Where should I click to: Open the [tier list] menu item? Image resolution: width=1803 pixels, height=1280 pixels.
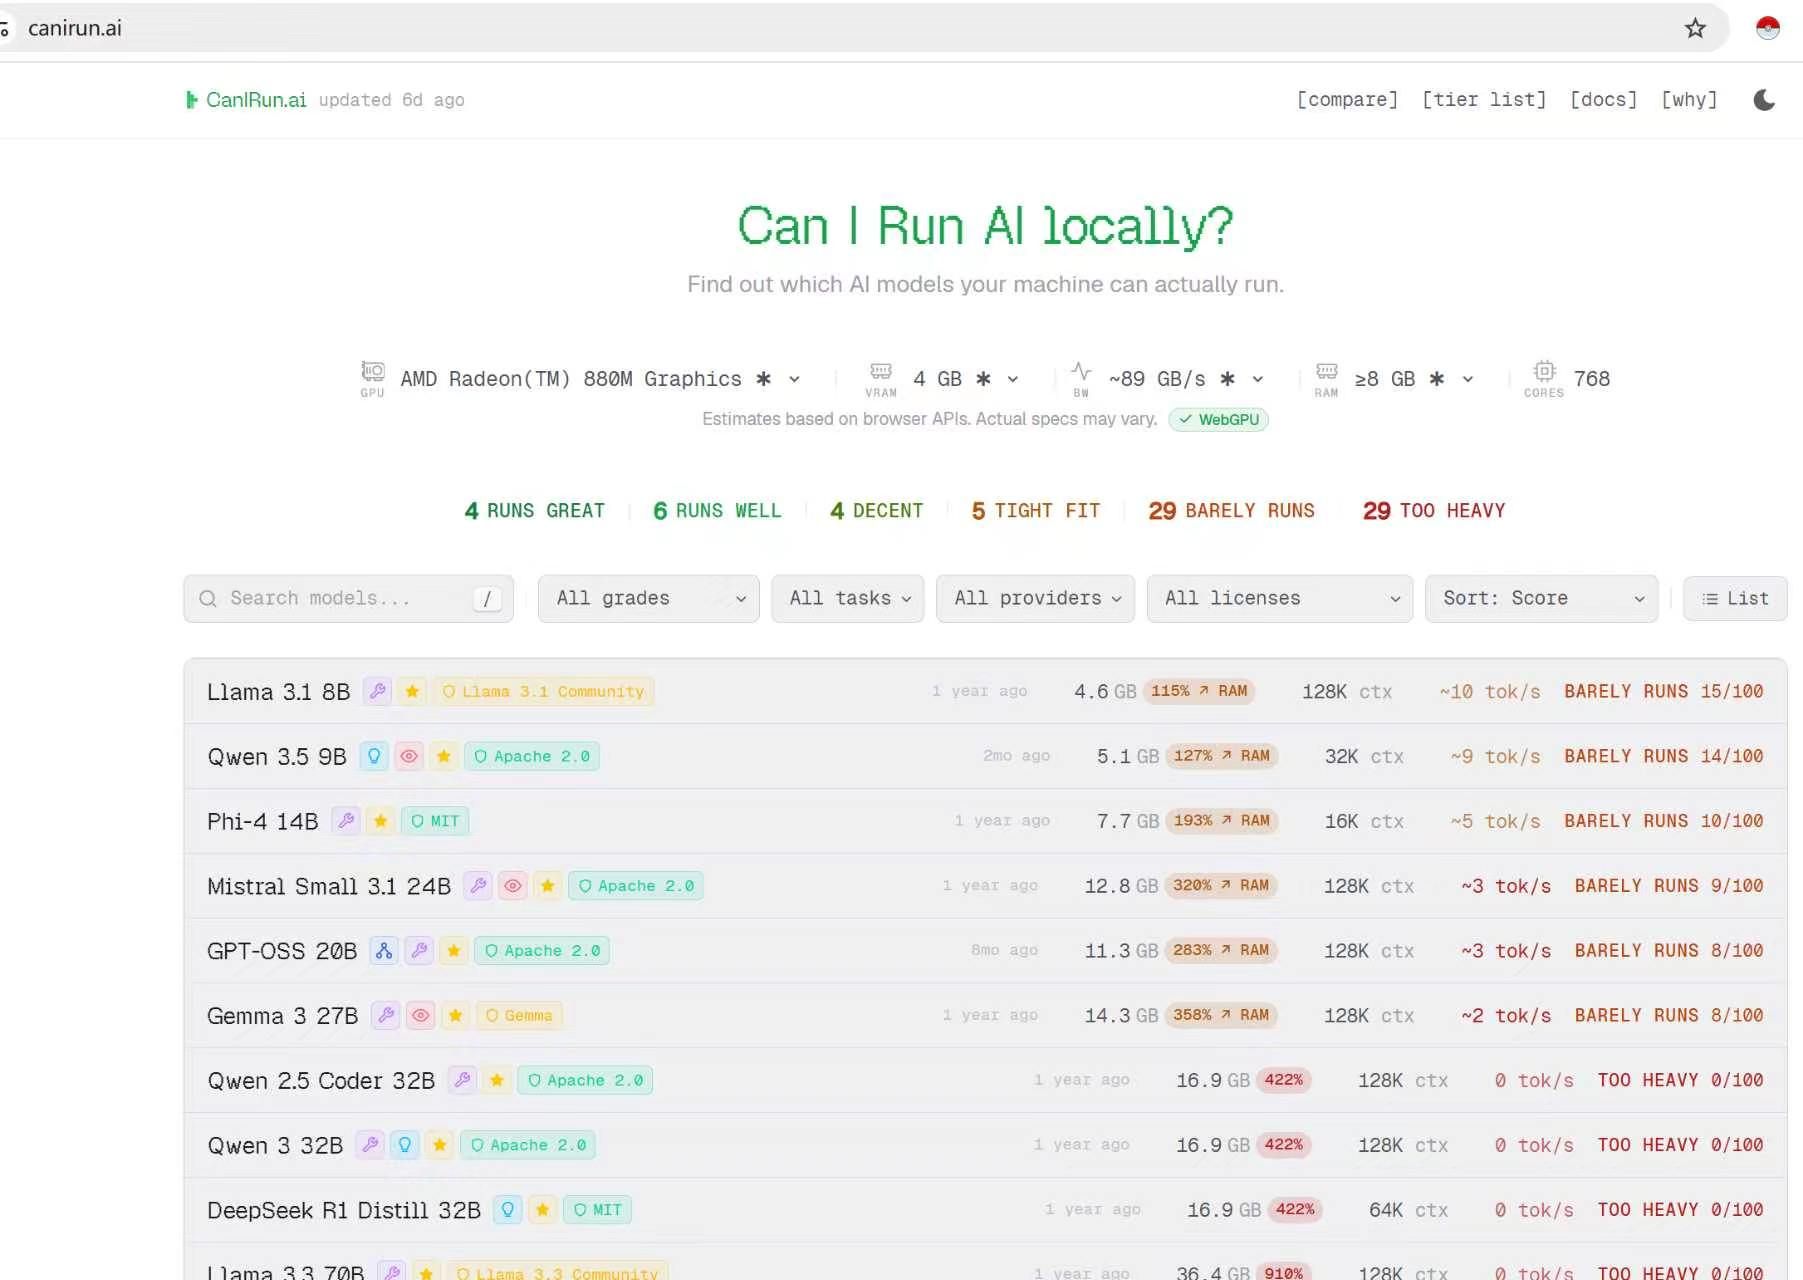coord(1484,100)
